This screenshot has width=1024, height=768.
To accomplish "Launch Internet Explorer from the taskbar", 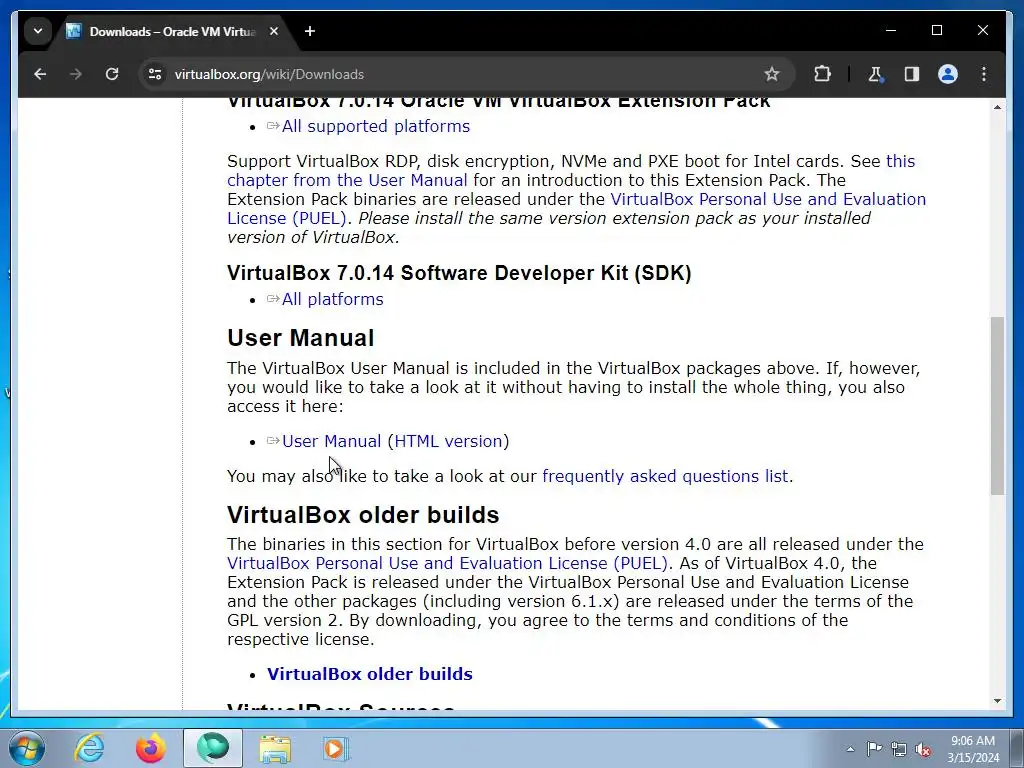I will click(x=89, y=748).
